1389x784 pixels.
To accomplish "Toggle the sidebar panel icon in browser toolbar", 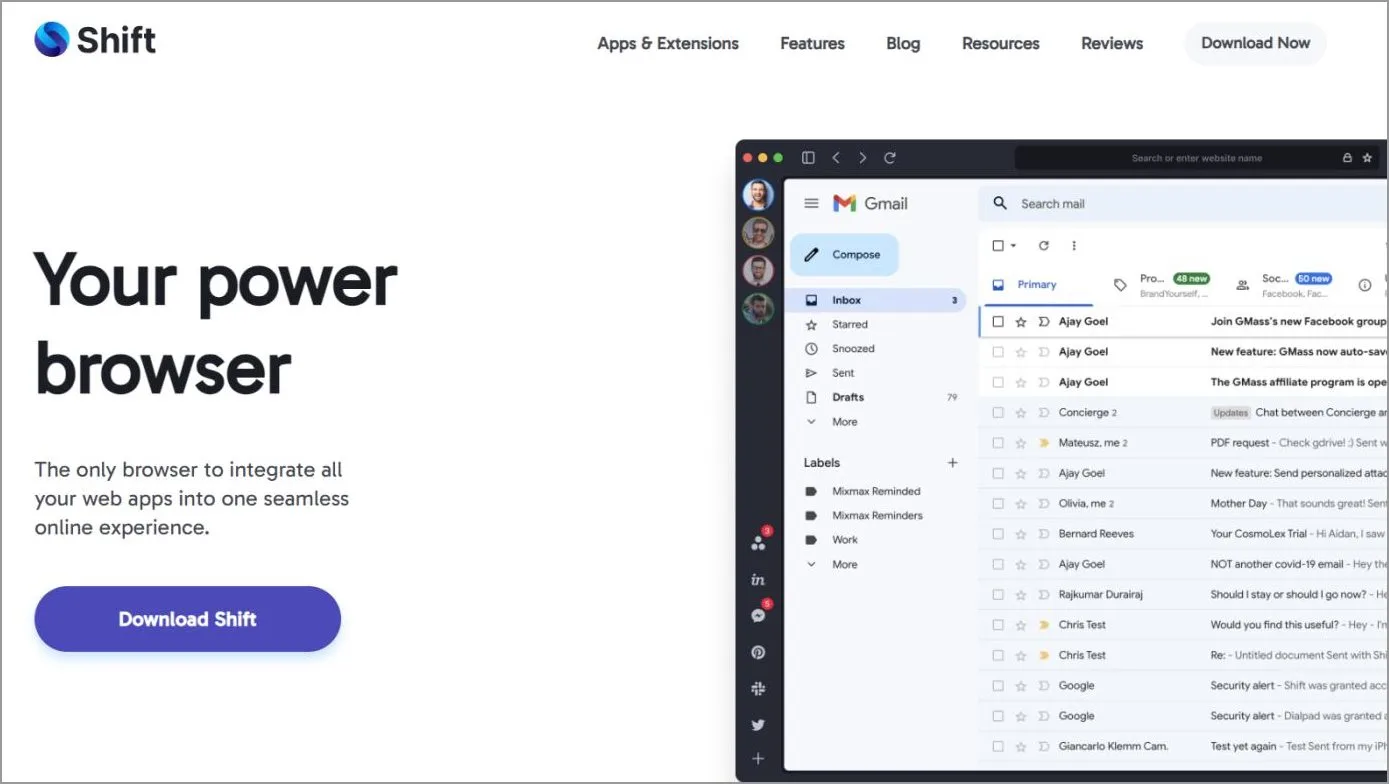I will pos(808,158).
